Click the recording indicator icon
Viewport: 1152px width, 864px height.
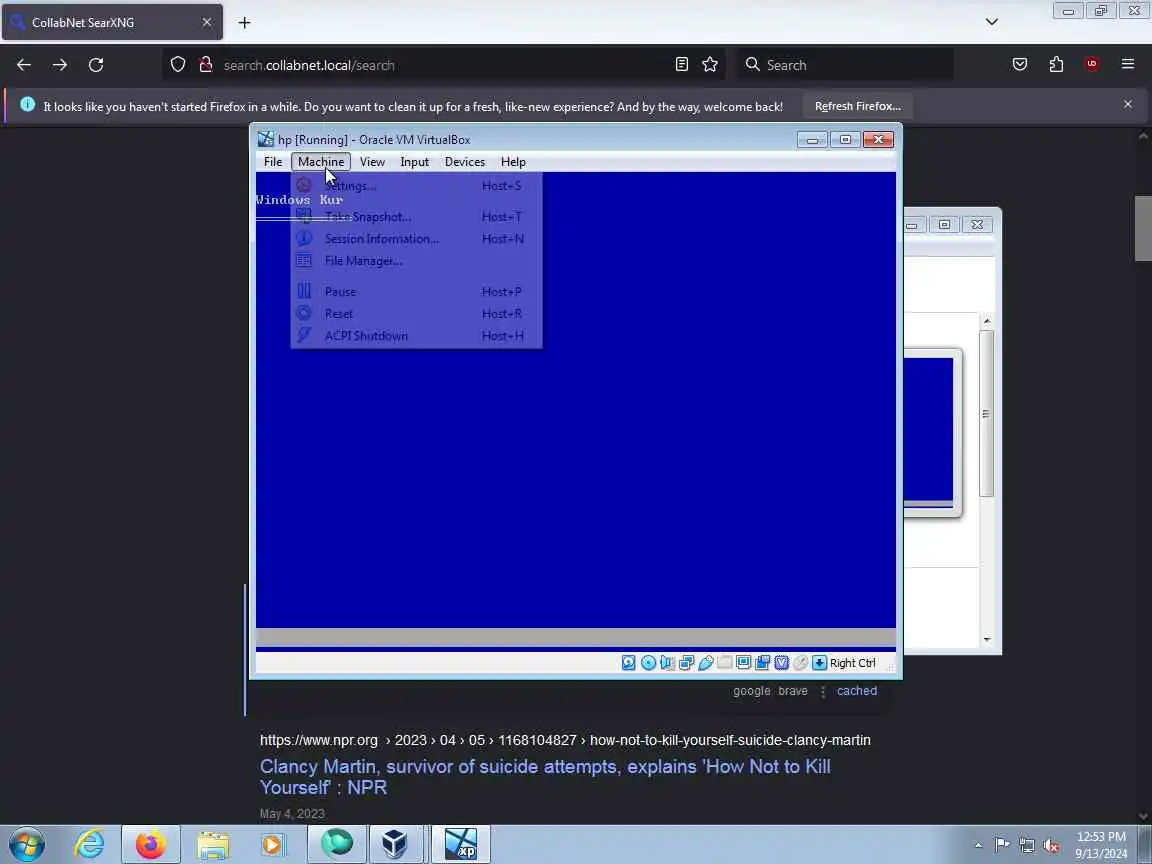pyautogui.click(x=763, y=663)
